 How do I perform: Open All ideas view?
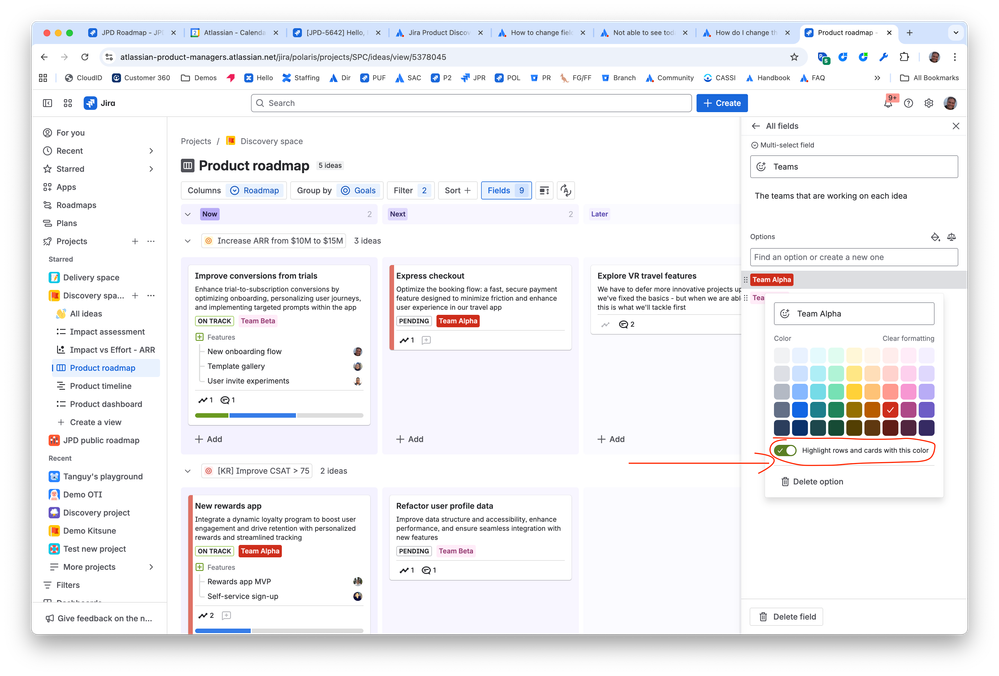[86, 313]
